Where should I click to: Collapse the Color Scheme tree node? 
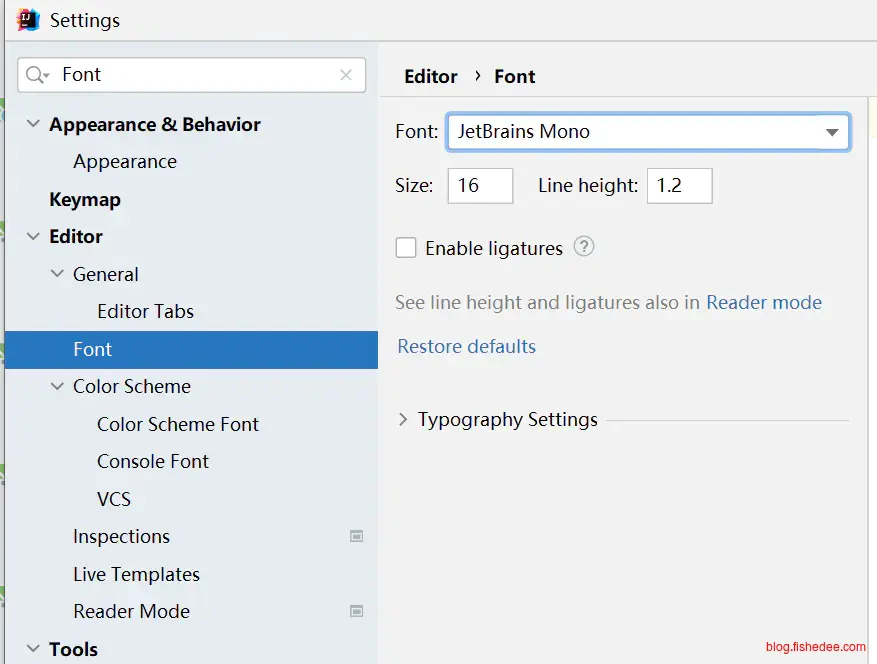tap(57, 386)
